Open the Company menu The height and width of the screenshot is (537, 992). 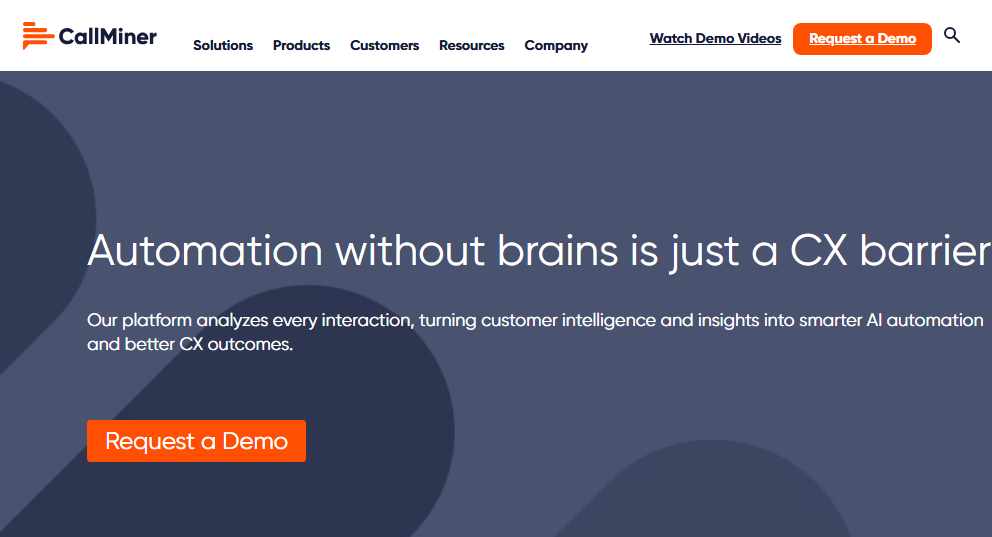coord(556,46)
